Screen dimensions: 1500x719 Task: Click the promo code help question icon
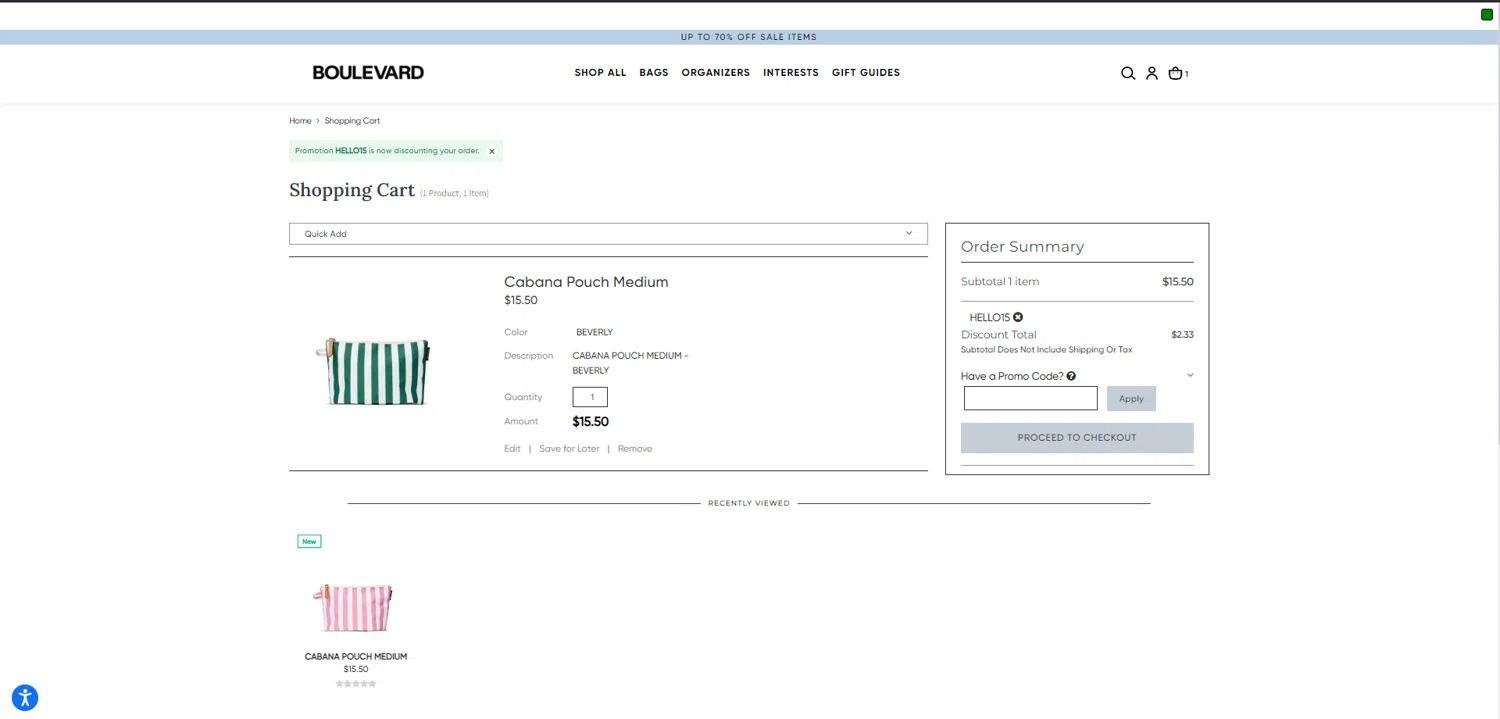[1071, 376]
